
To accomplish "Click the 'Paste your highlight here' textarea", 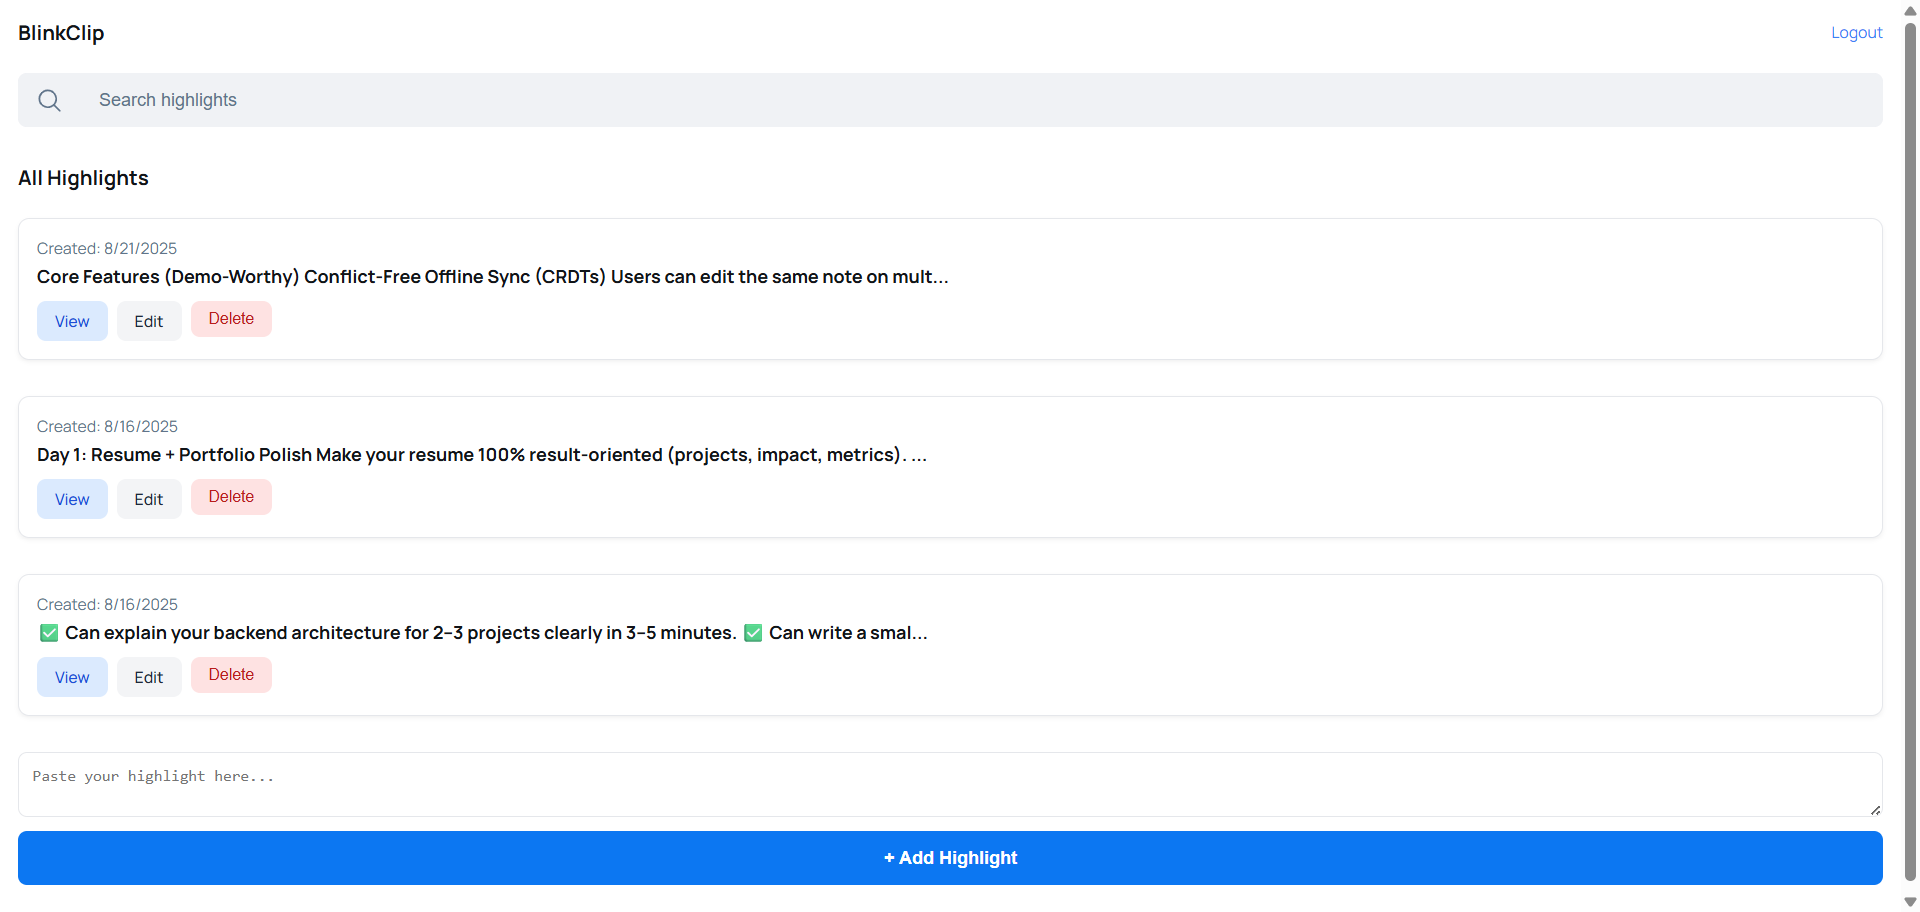I will (x=950, y=784).
